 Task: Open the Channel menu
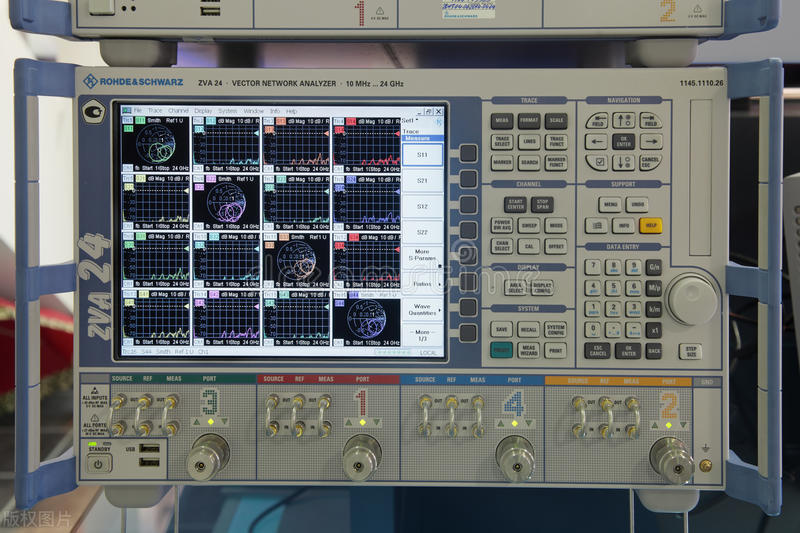(178, 111)
